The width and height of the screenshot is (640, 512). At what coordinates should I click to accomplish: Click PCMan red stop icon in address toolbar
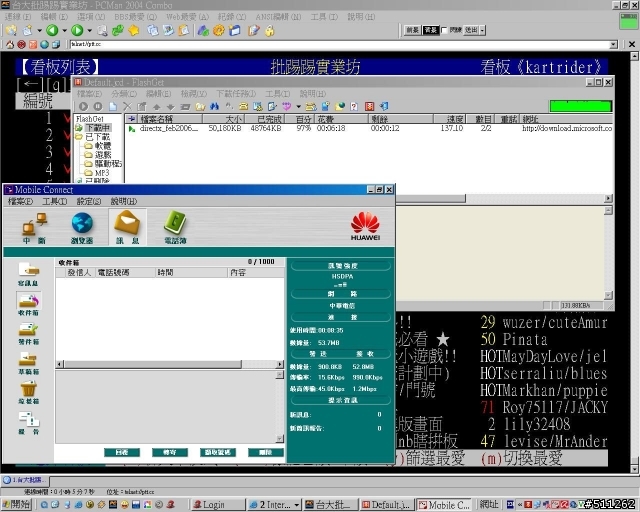[21, 44]
